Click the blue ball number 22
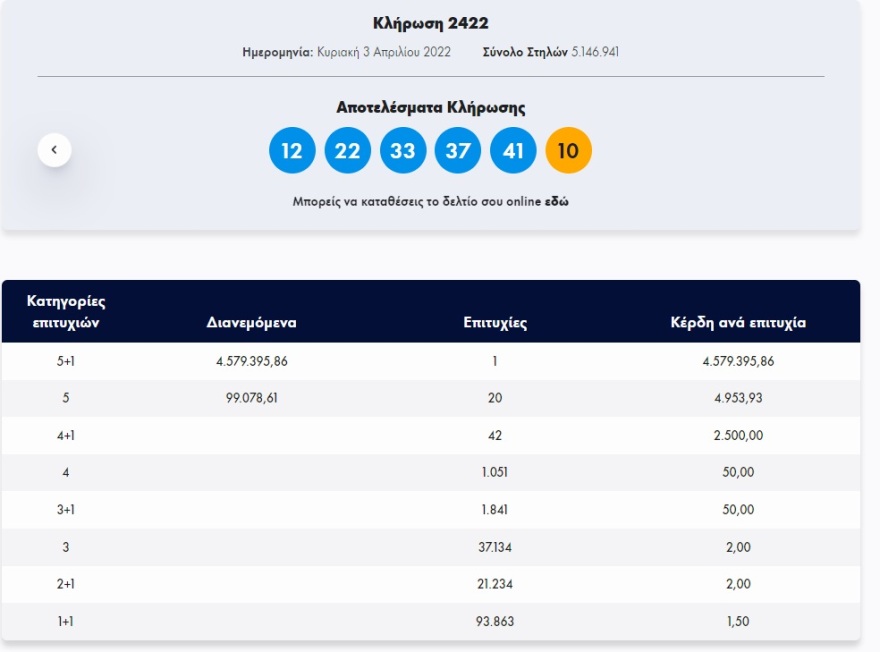 click(x=347, y=151)
